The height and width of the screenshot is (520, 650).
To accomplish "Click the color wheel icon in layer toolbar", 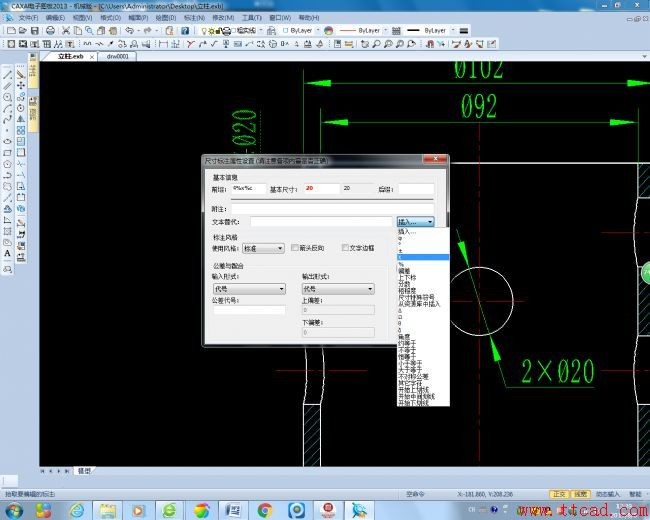I will pos(328,31).
